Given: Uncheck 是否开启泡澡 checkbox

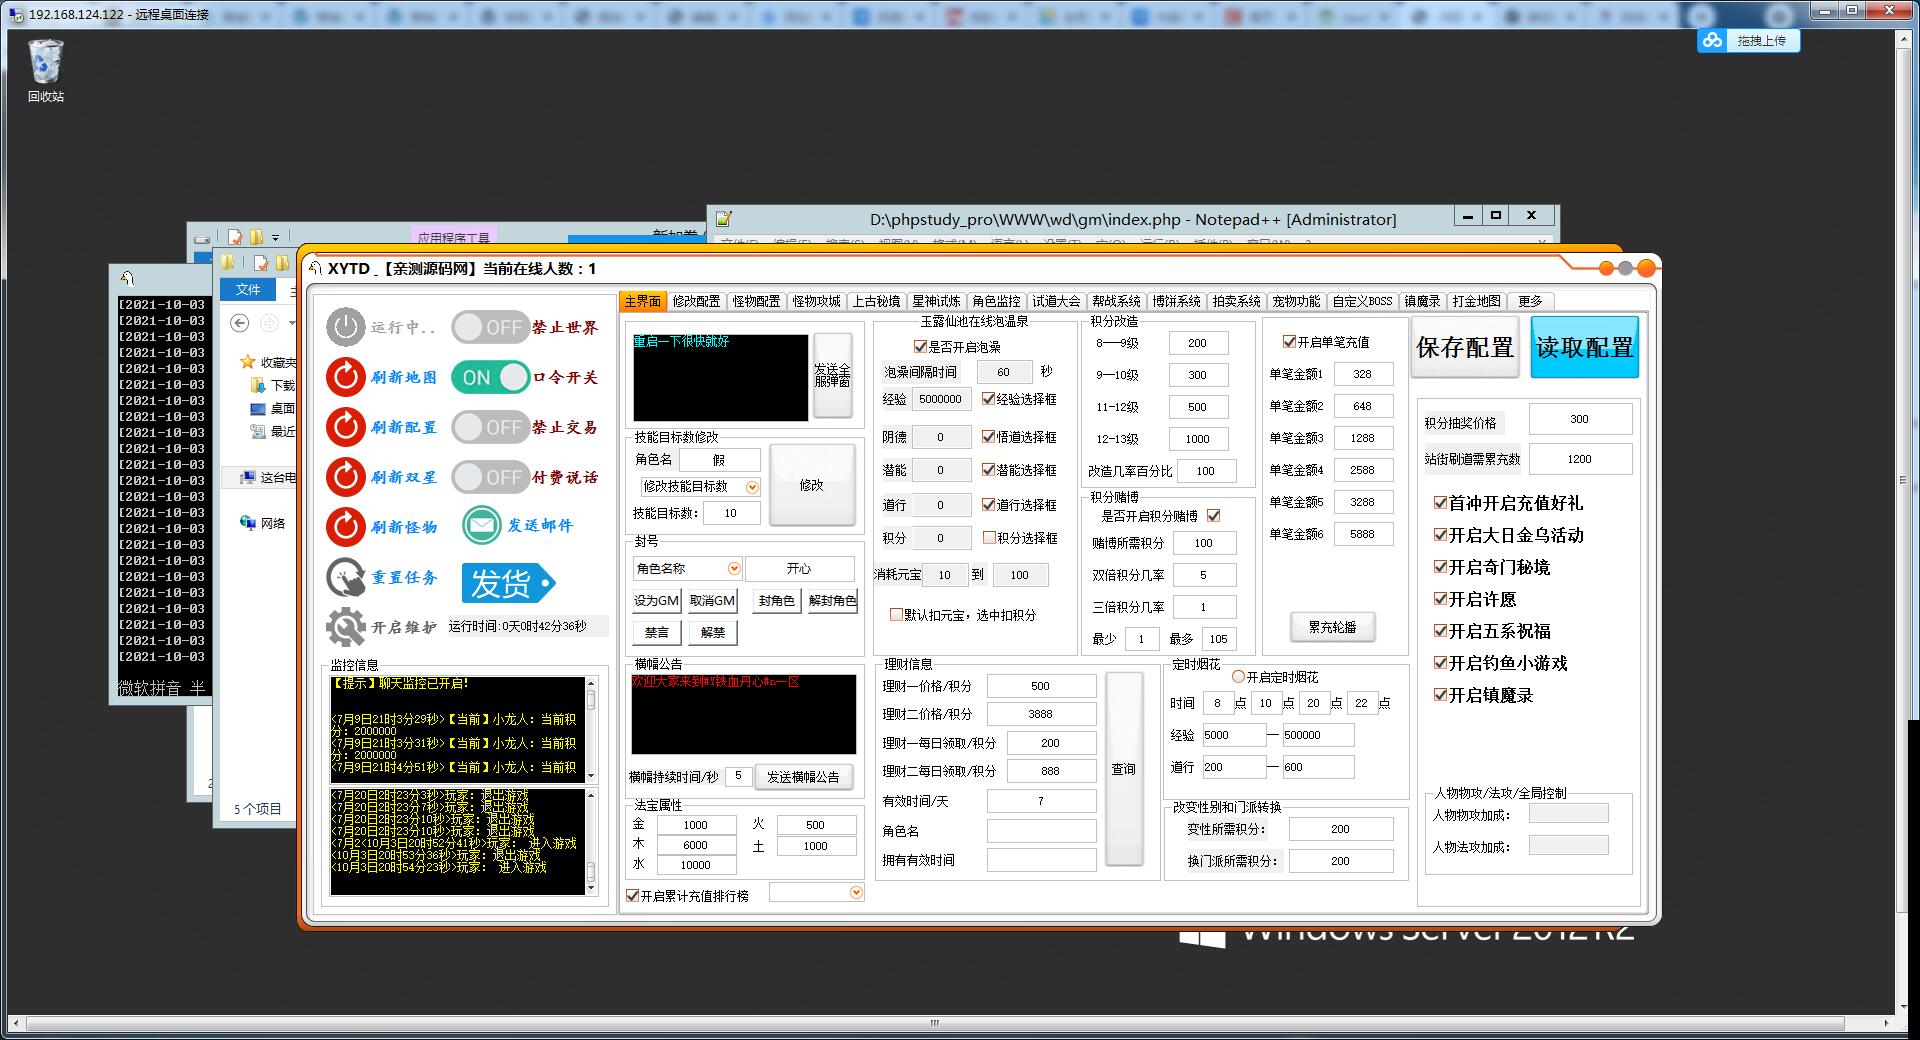Looking at the screenshot, I should pyautogui.click(x=920, y=347).
